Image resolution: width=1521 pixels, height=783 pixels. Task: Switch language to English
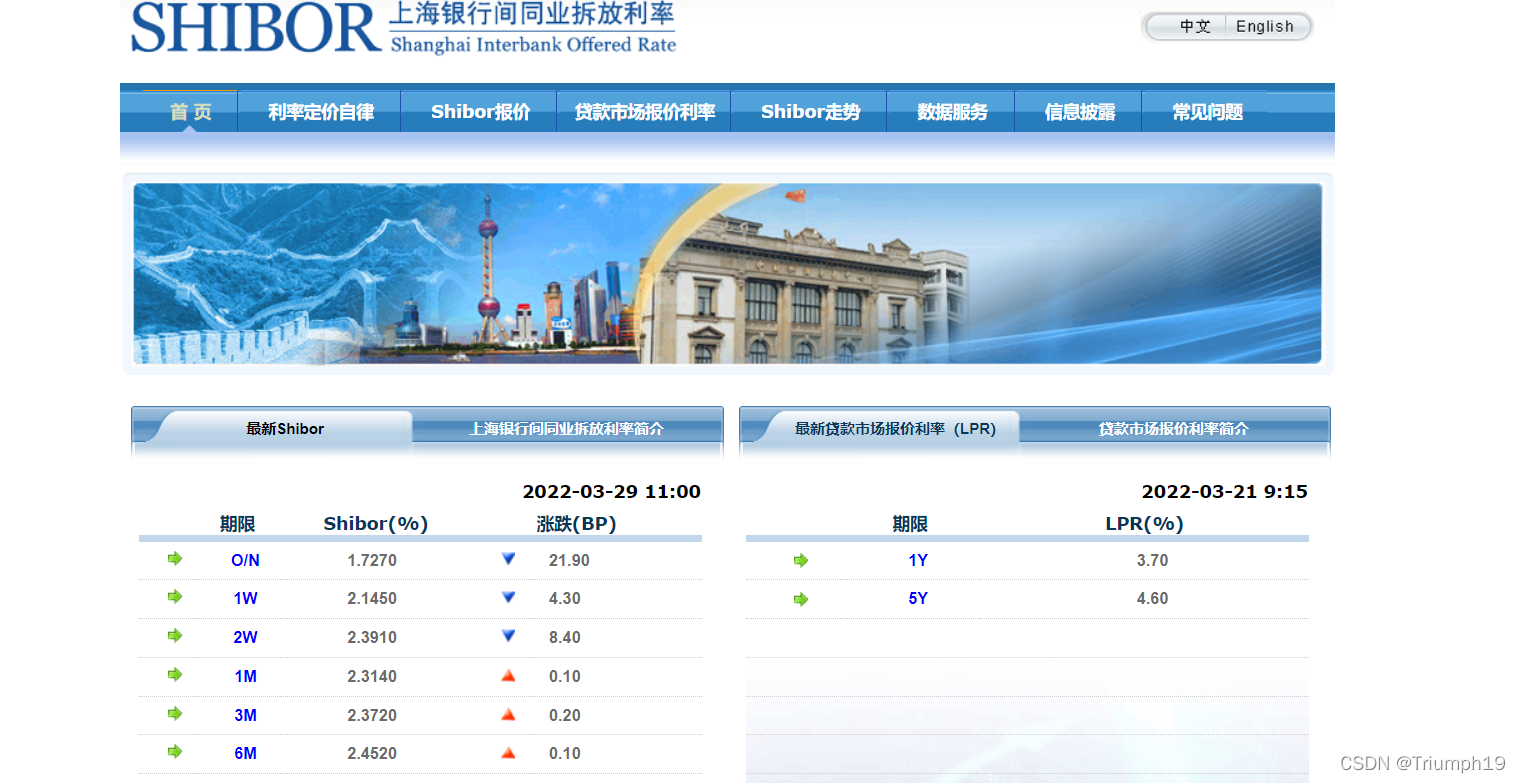click(x=1265, y=27)
